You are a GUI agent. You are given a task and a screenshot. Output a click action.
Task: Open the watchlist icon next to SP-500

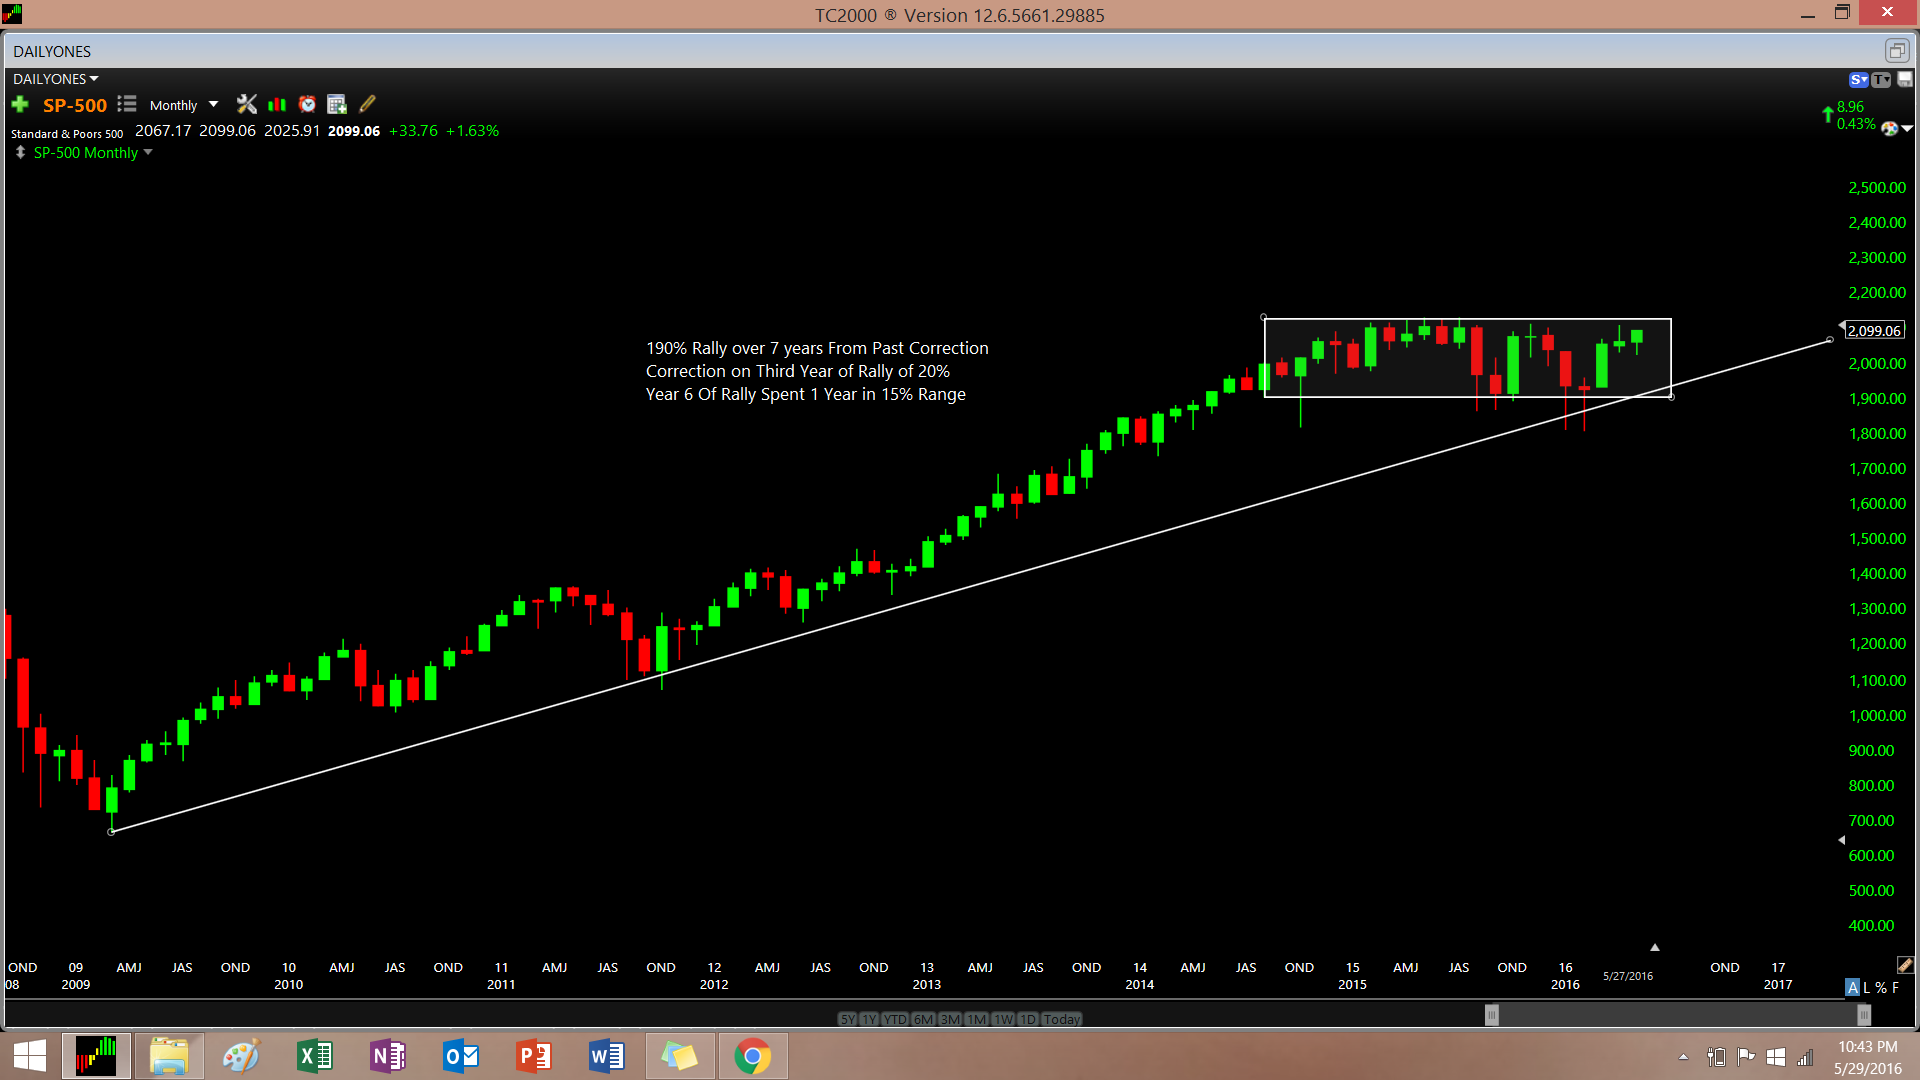(x=127, y=104)
